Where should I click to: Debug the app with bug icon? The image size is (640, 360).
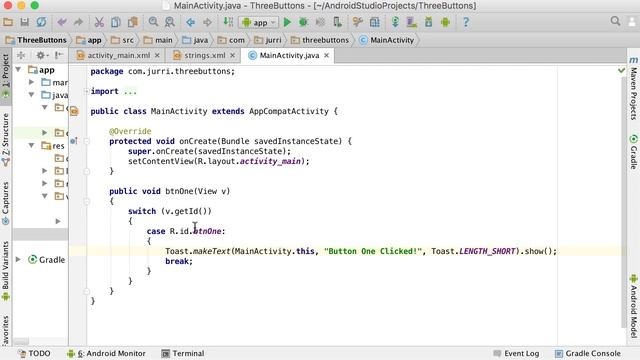click(x=303, y=22)
